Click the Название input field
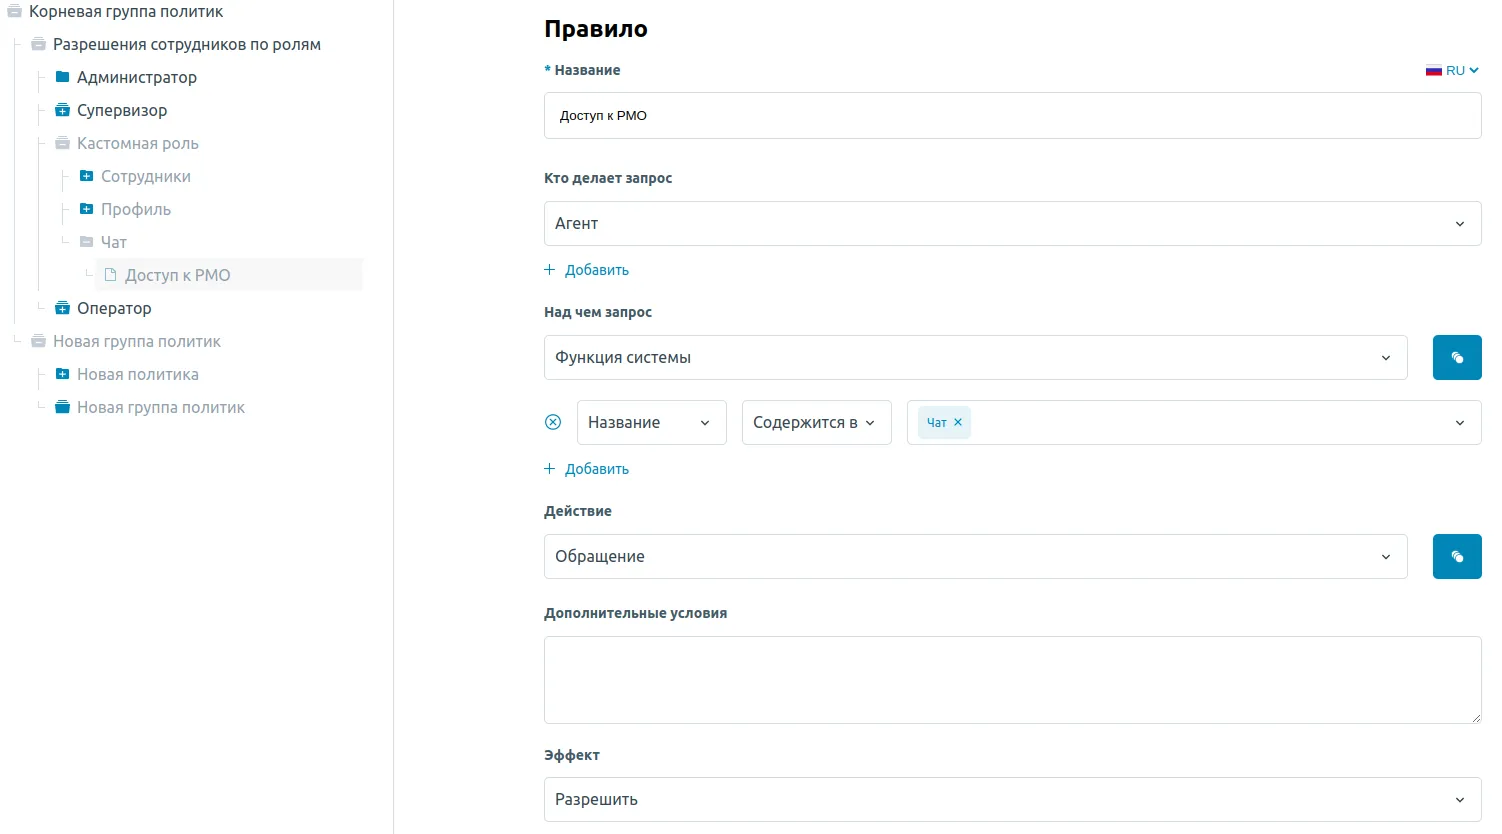The width and height of the screenshot is (1502, 834). [1011, 116]
